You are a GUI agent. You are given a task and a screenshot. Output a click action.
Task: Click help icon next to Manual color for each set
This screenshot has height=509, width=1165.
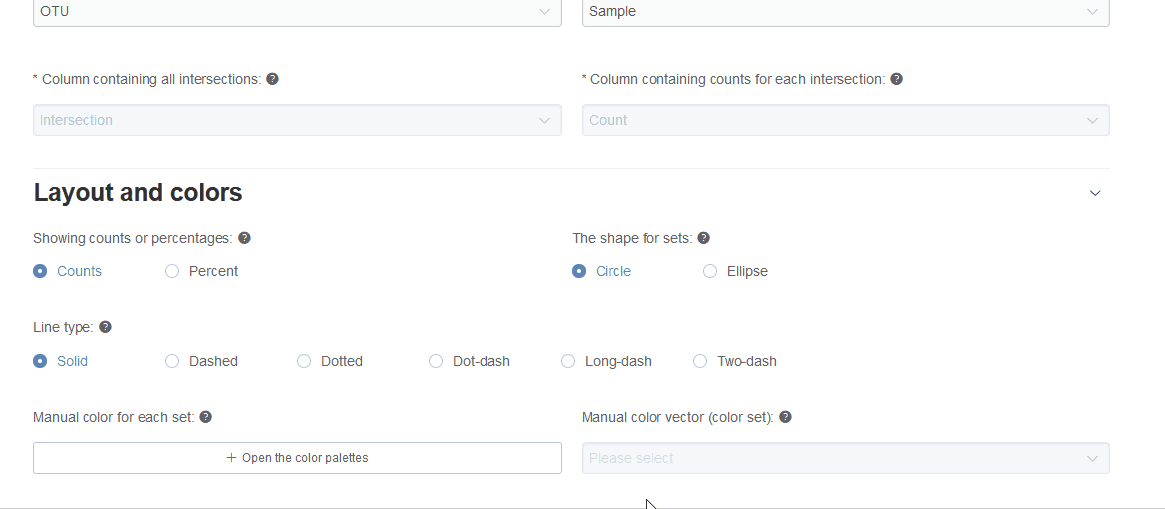[206, 417]
